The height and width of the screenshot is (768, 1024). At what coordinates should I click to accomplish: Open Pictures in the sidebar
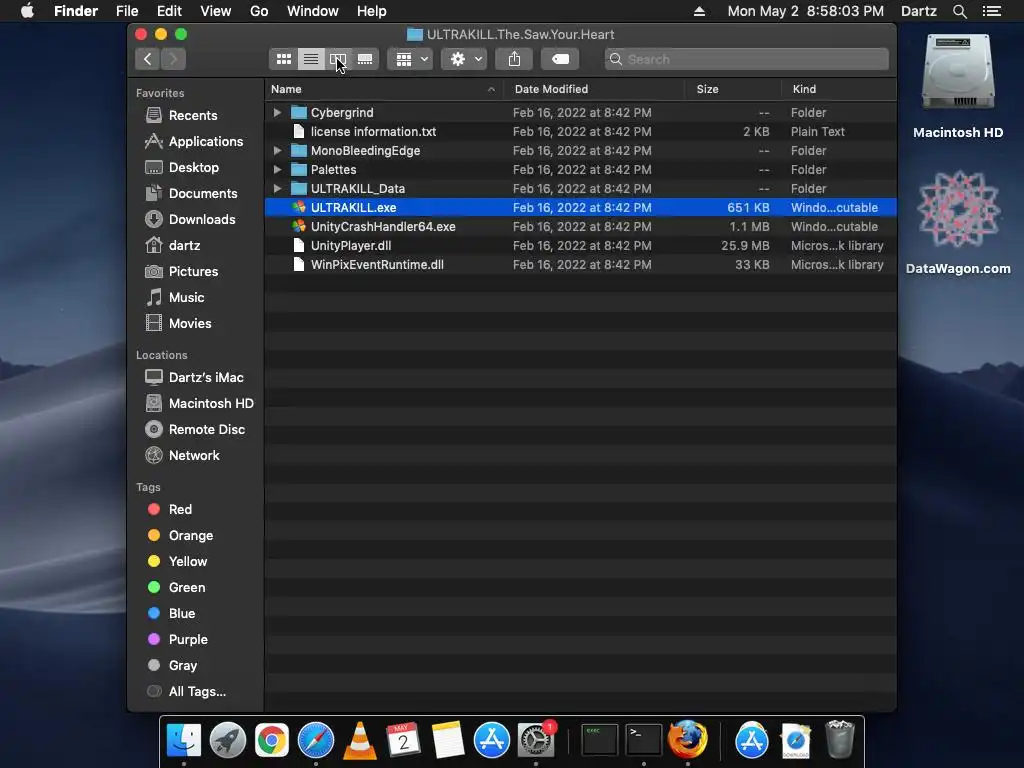[193, 272]
